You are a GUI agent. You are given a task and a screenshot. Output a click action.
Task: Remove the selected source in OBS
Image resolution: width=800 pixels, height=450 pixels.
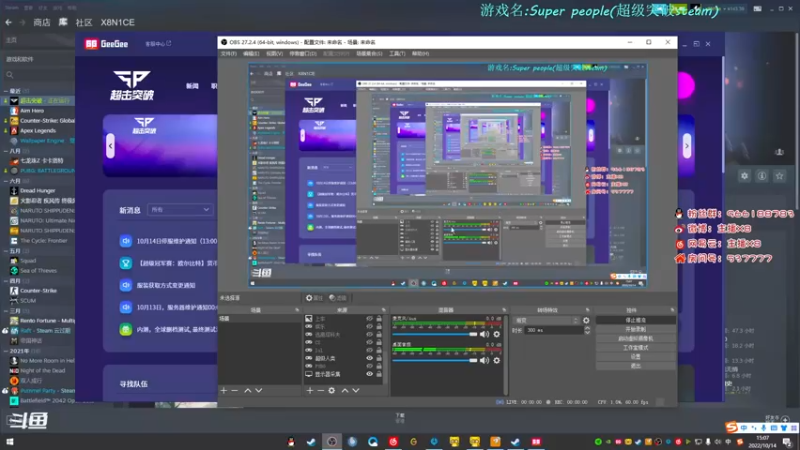(x=320, y=390)
